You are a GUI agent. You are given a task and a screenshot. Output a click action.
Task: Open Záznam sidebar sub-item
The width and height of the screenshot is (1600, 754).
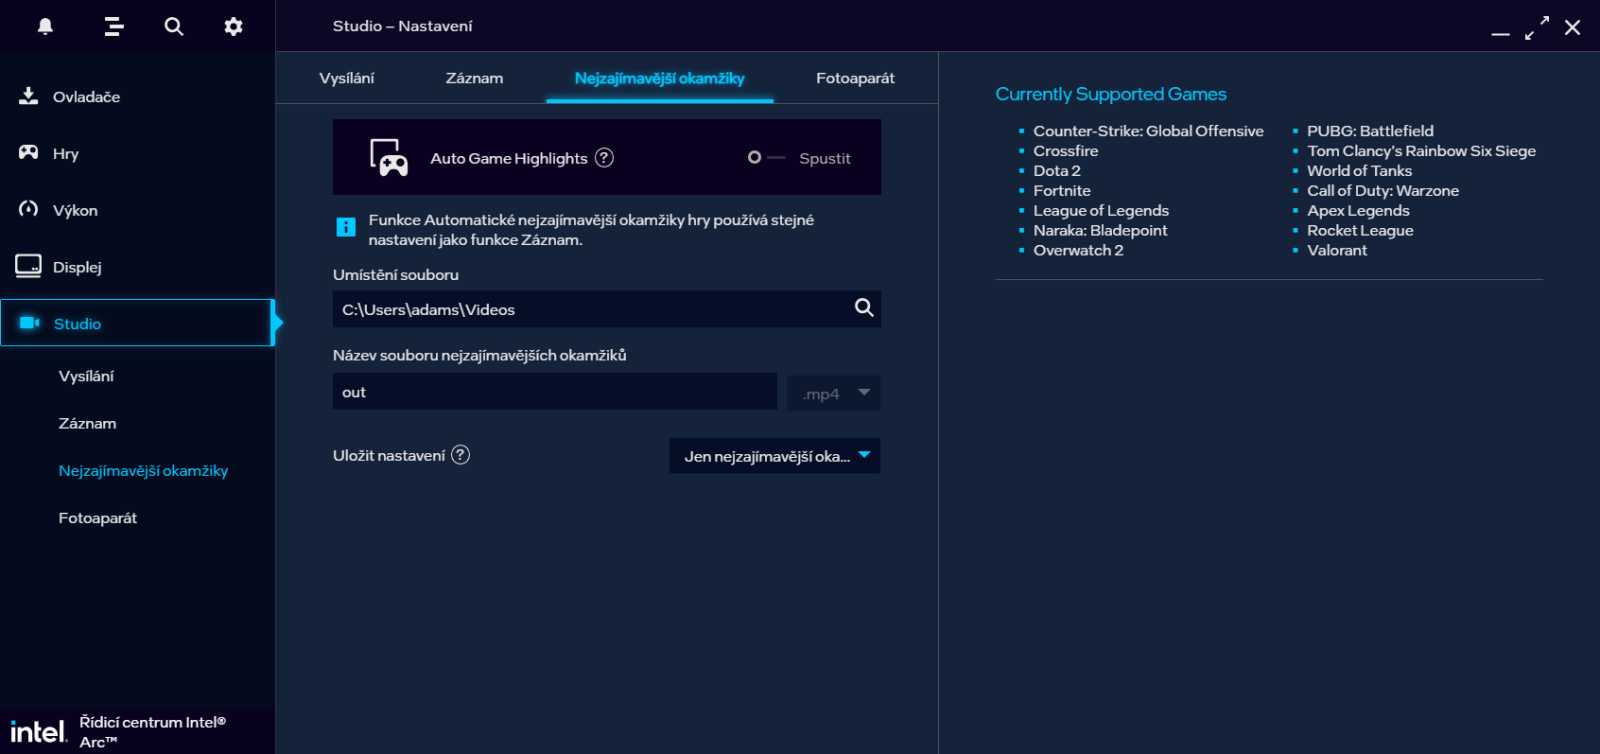coord(87,423)
